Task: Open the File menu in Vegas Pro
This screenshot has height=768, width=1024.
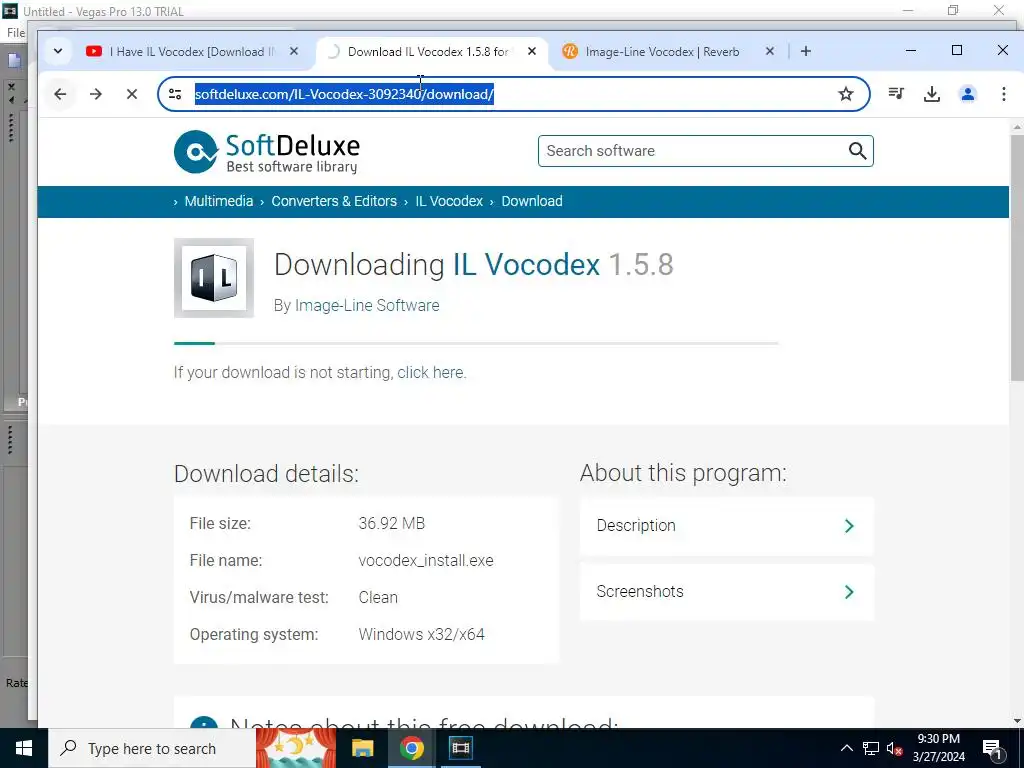Action: [x=16, y=33]
